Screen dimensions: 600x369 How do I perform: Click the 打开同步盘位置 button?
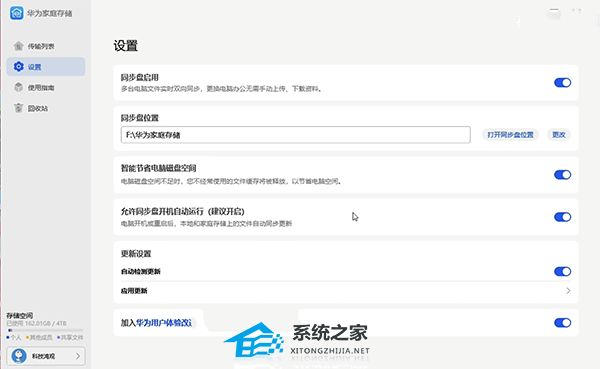tap(510, 135)
